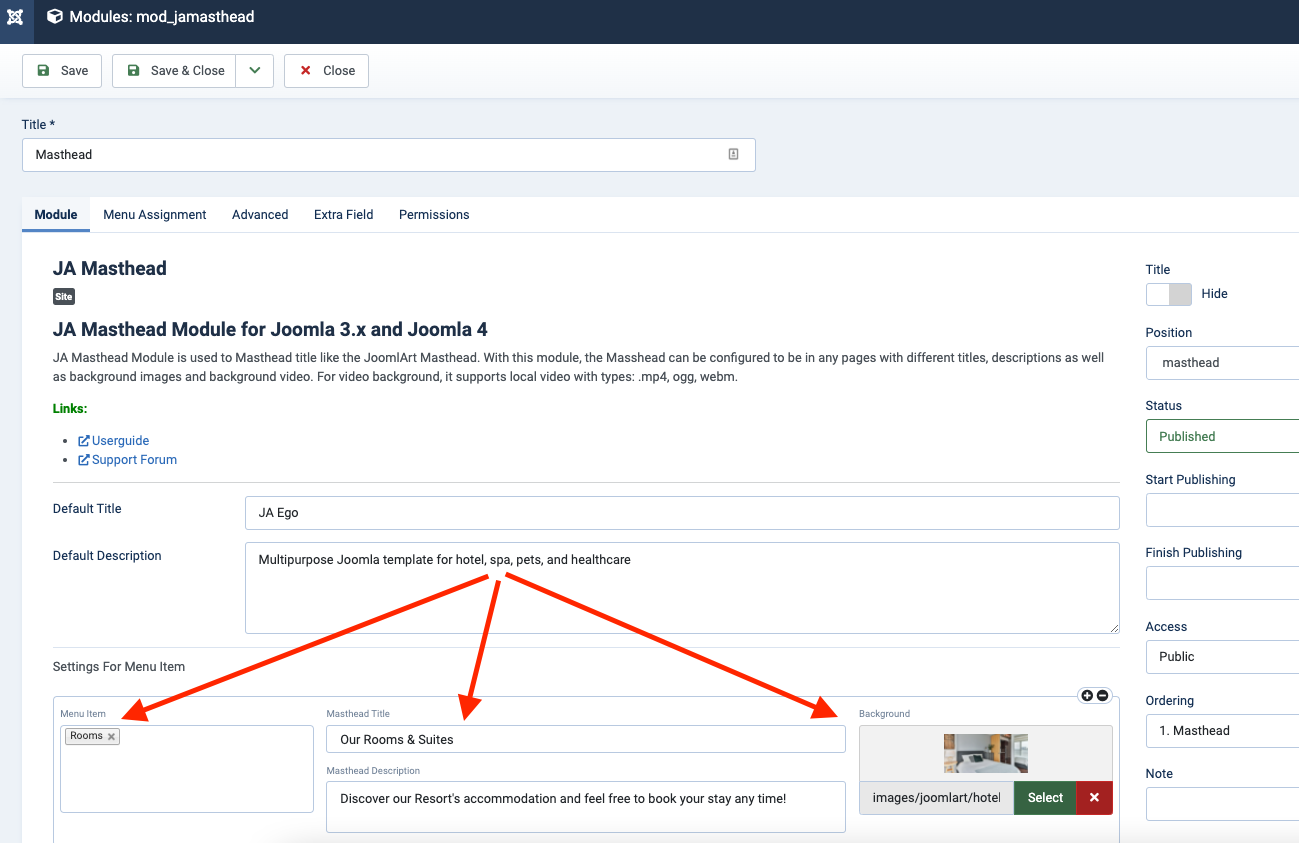
Task: Open the Access dropdown showing Public
Action: coord(1222,657)
